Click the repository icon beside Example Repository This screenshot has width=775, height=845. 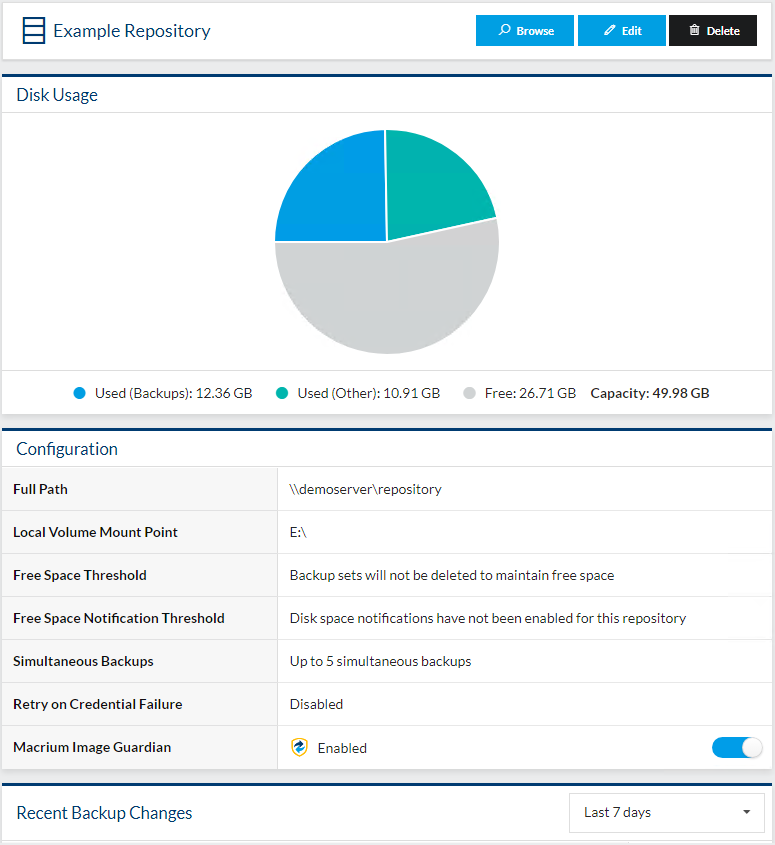point(34,31)
